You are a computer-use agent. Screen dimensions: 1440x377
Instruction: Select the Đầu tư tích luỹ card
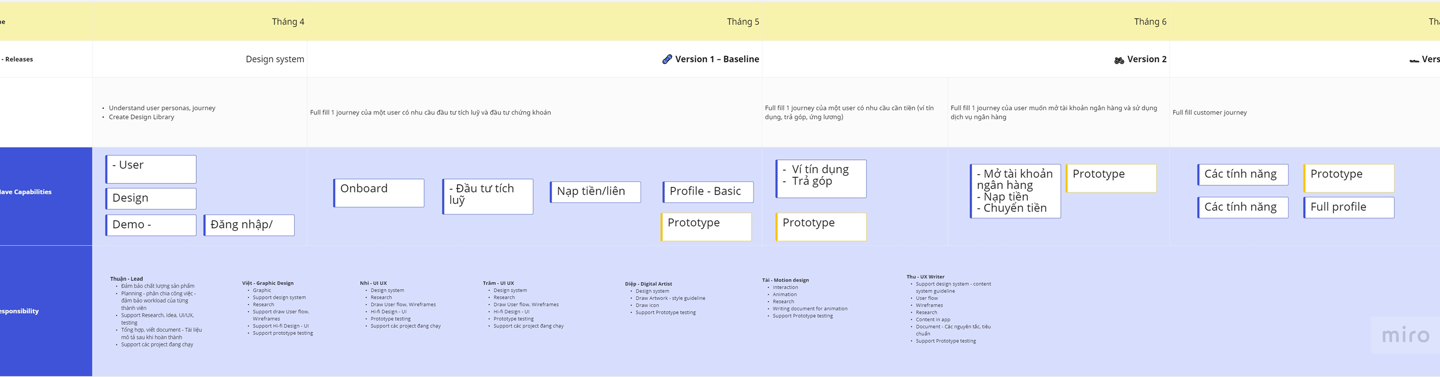[x=488, y=196]
